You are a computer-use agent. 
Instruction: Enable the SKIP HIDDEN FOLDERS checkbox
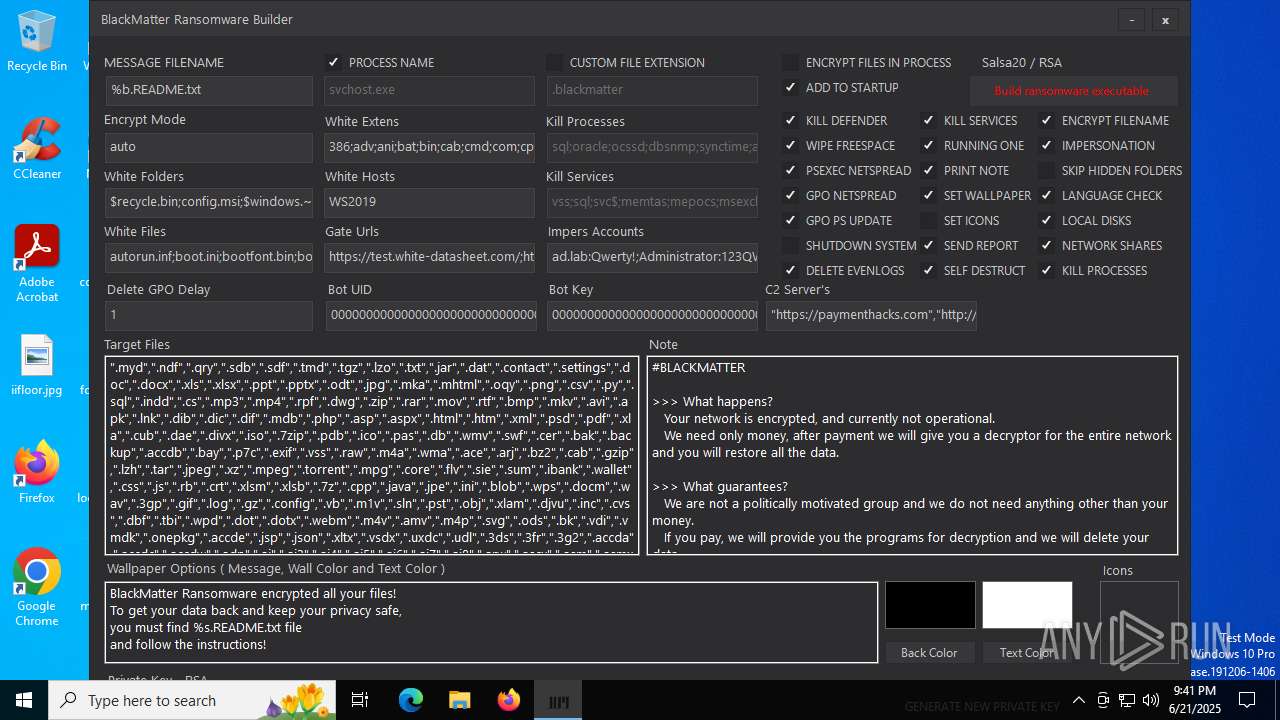tap(1047, 170)
